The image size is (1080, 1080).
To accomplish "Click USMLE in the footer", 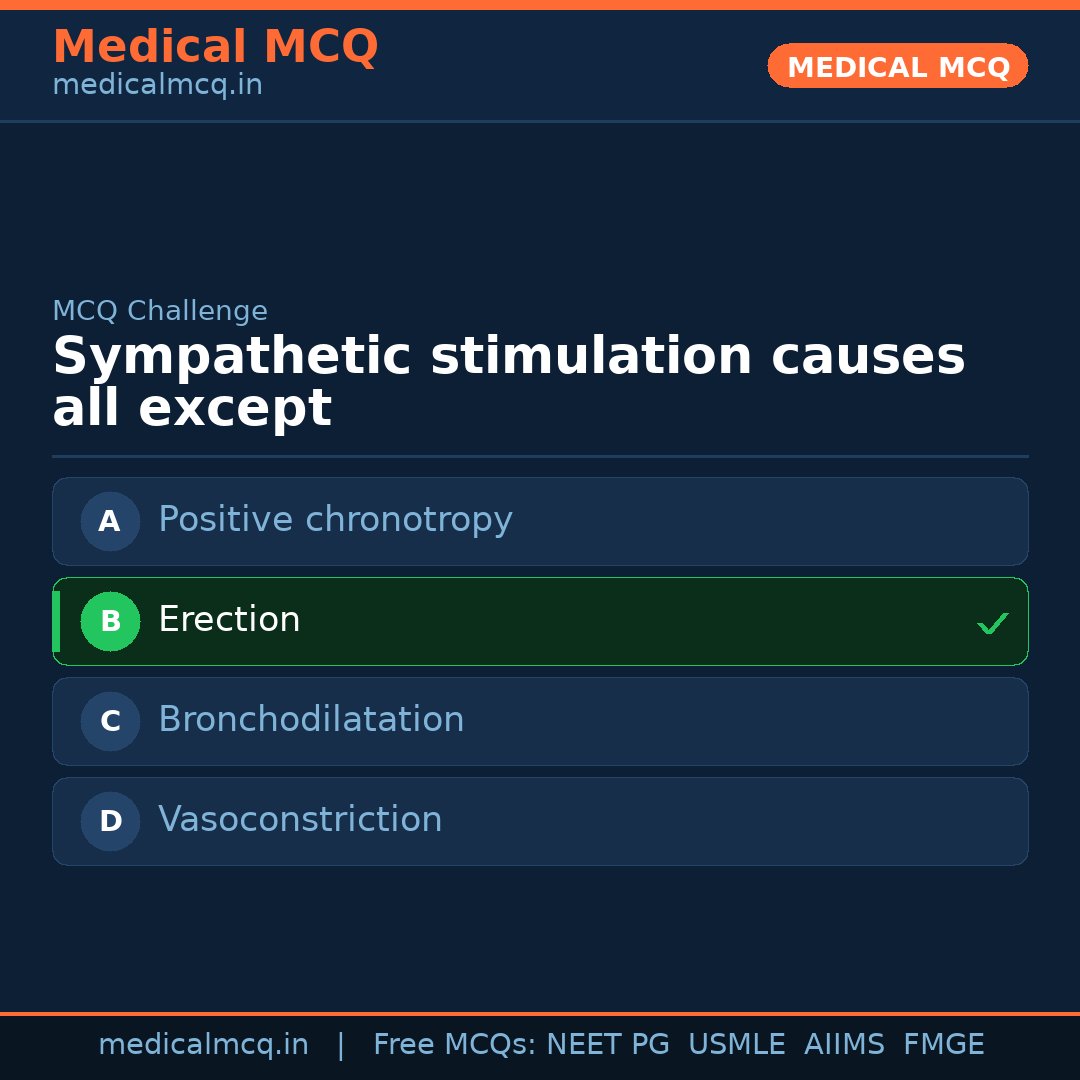I will click(x=736, y=1045).
